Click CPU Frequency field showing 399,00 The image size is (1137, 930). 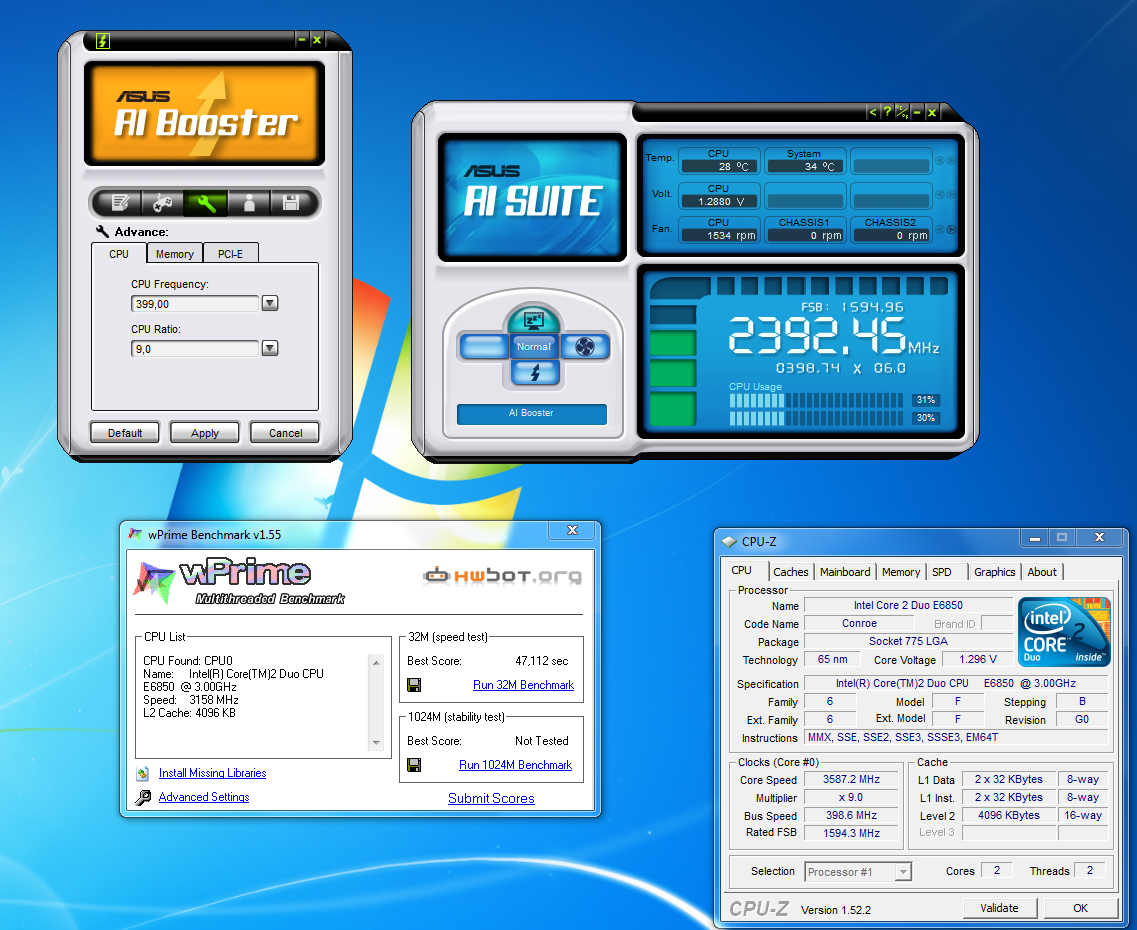[x=194, y=304]
